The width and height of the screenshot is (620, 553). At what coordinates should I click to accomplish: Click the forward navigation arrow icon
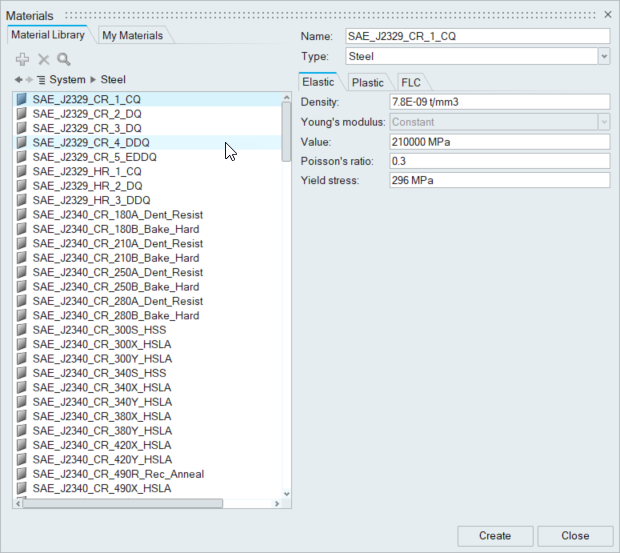(29, 79)
